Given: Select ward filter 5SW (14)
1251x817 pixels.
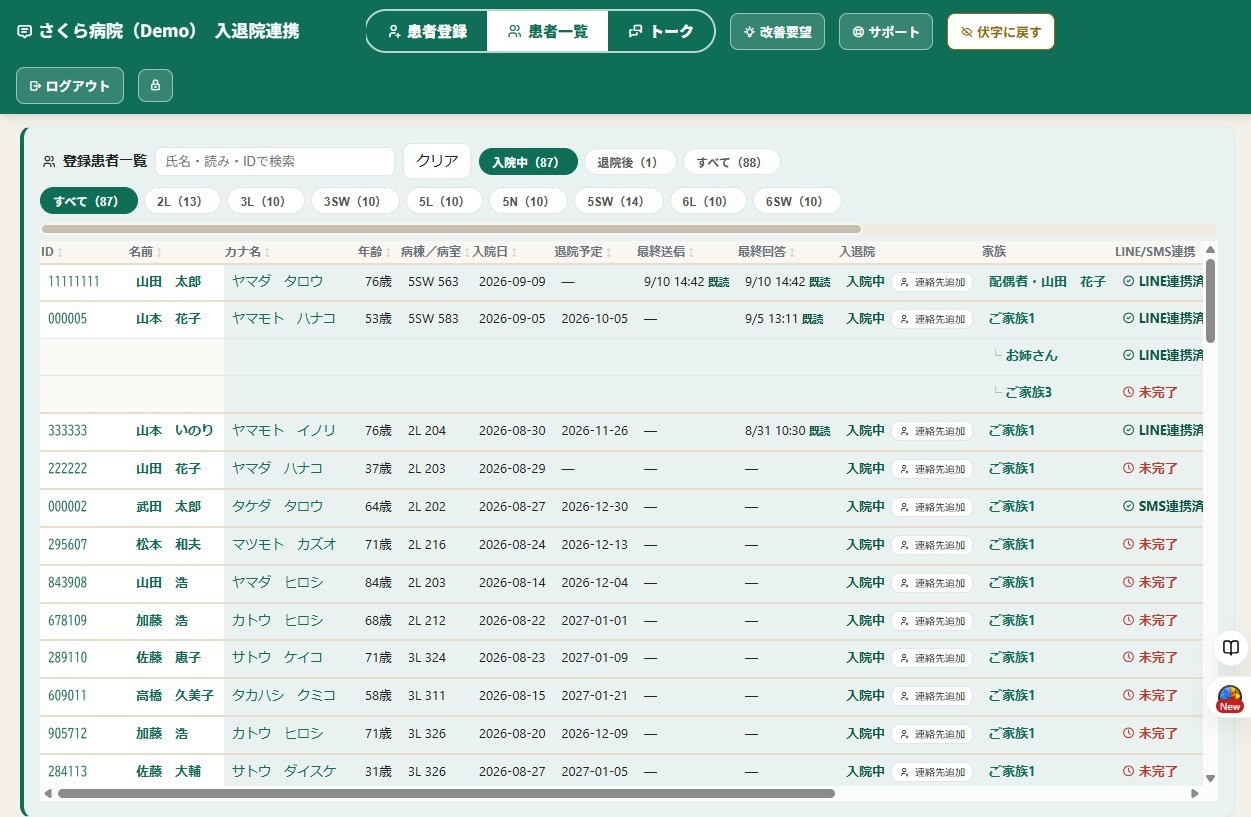Looking at the screenshot, I should point(618,201).
